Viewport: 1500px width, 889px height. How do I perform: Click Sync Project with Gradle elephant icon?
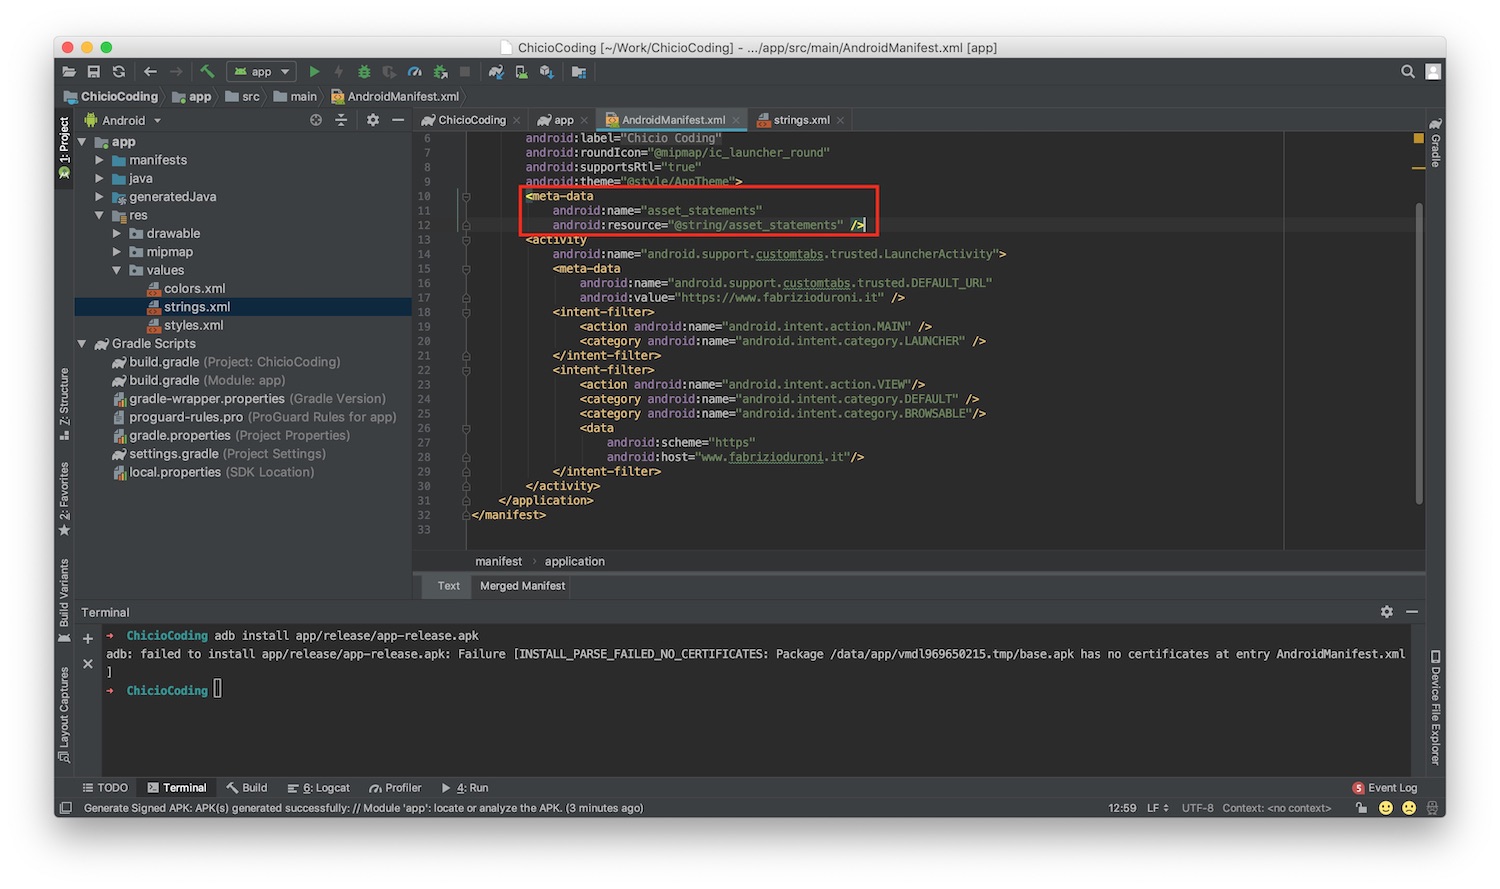pos(496,72)
